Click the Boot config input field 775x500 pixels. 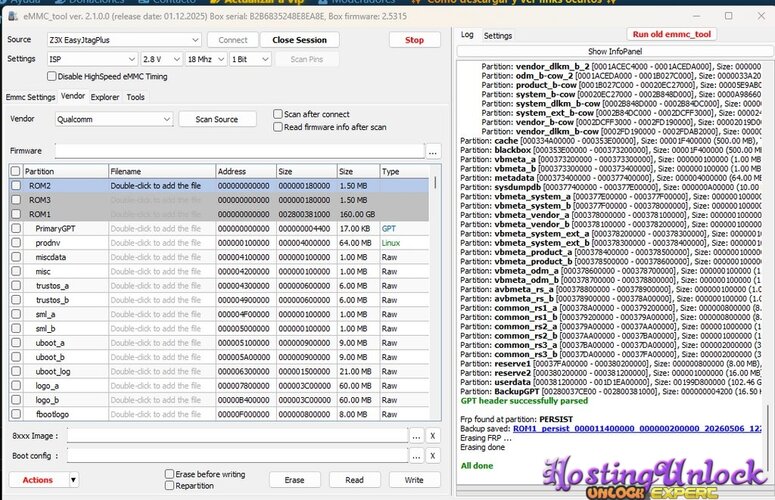[237, 456]
